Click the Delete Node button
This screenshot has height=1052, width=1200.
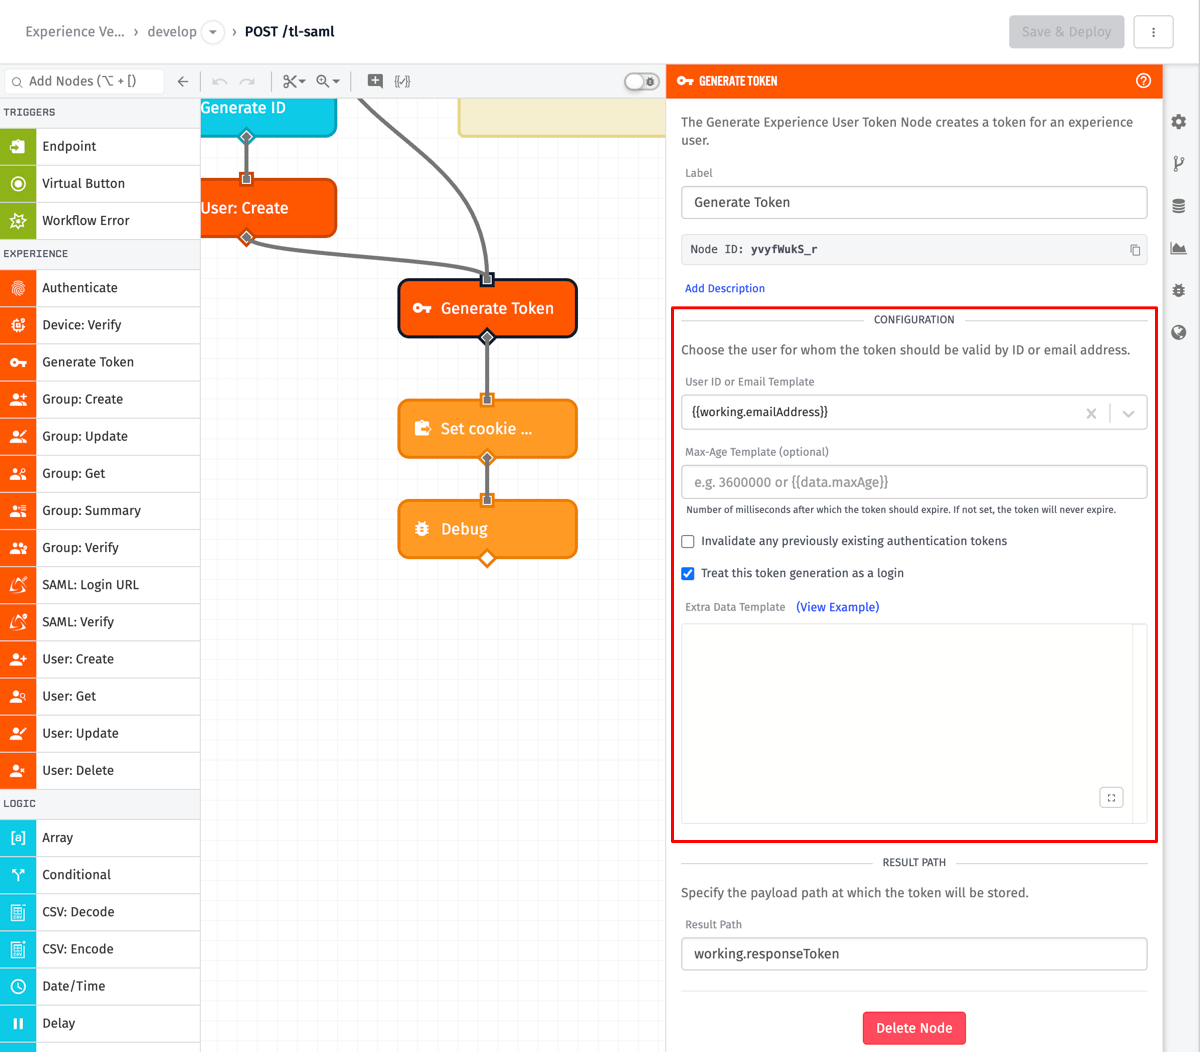tap(914, 1028)
